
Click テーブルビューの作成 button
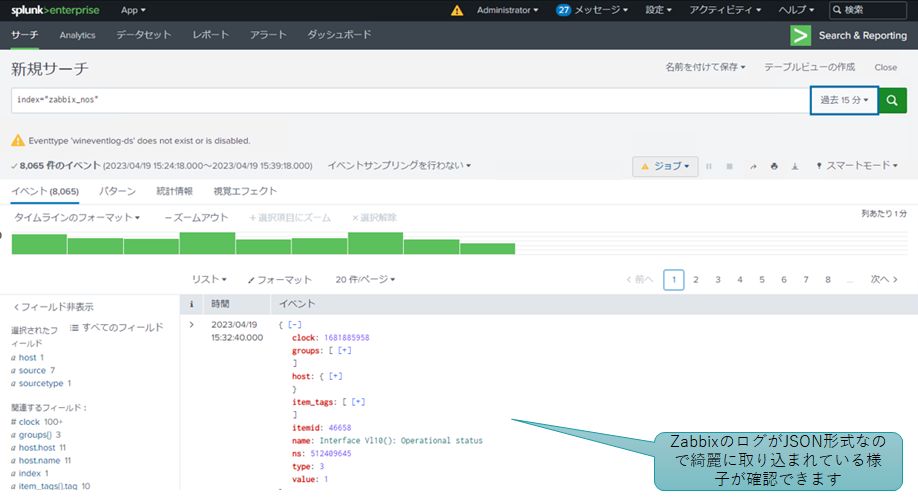pos(809,67)
